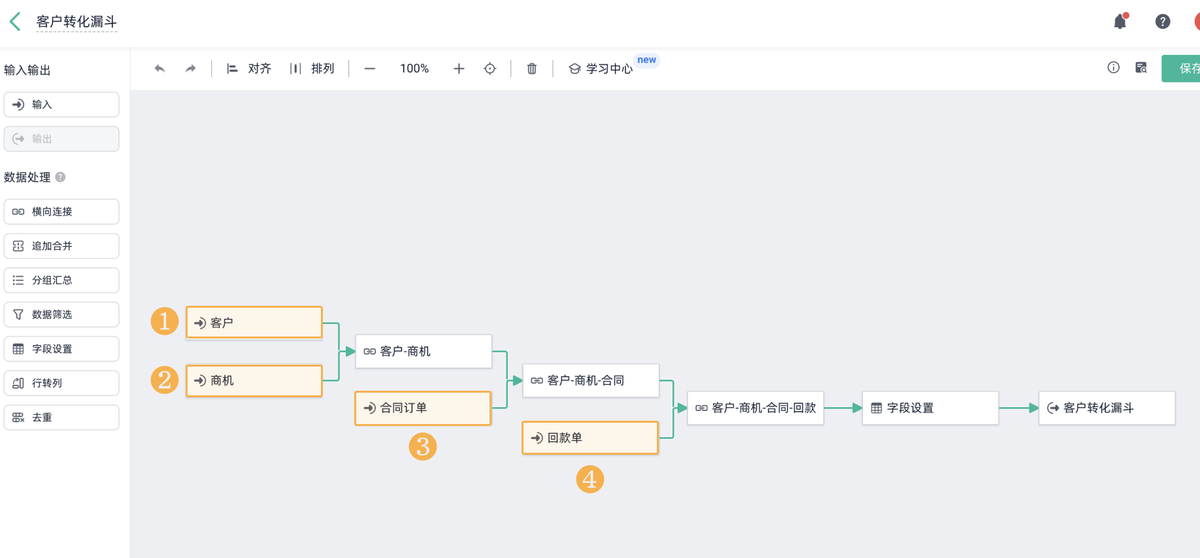The height and width of the screenshot is (558, 1200).
Task: Go back using the green back arrow
Action: pos(14,21)
